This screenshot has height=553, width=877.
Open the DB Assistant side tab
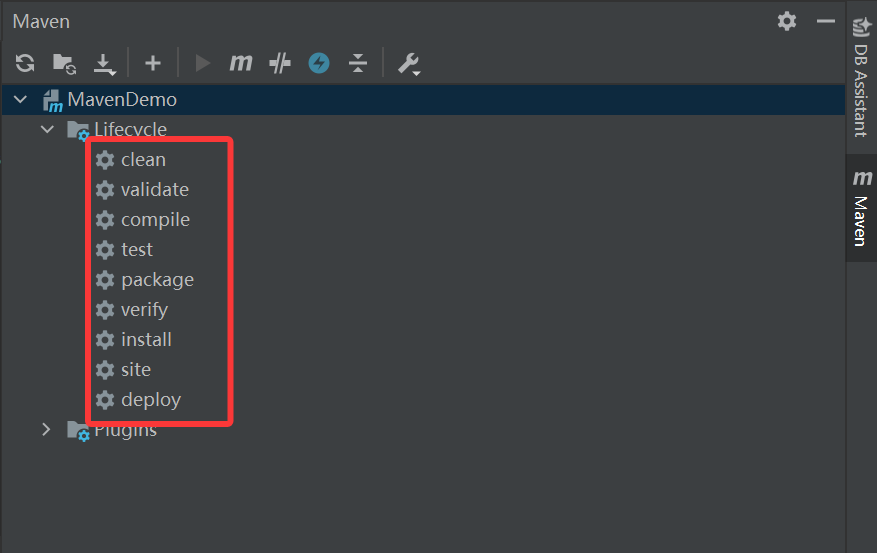coord(861,77)
